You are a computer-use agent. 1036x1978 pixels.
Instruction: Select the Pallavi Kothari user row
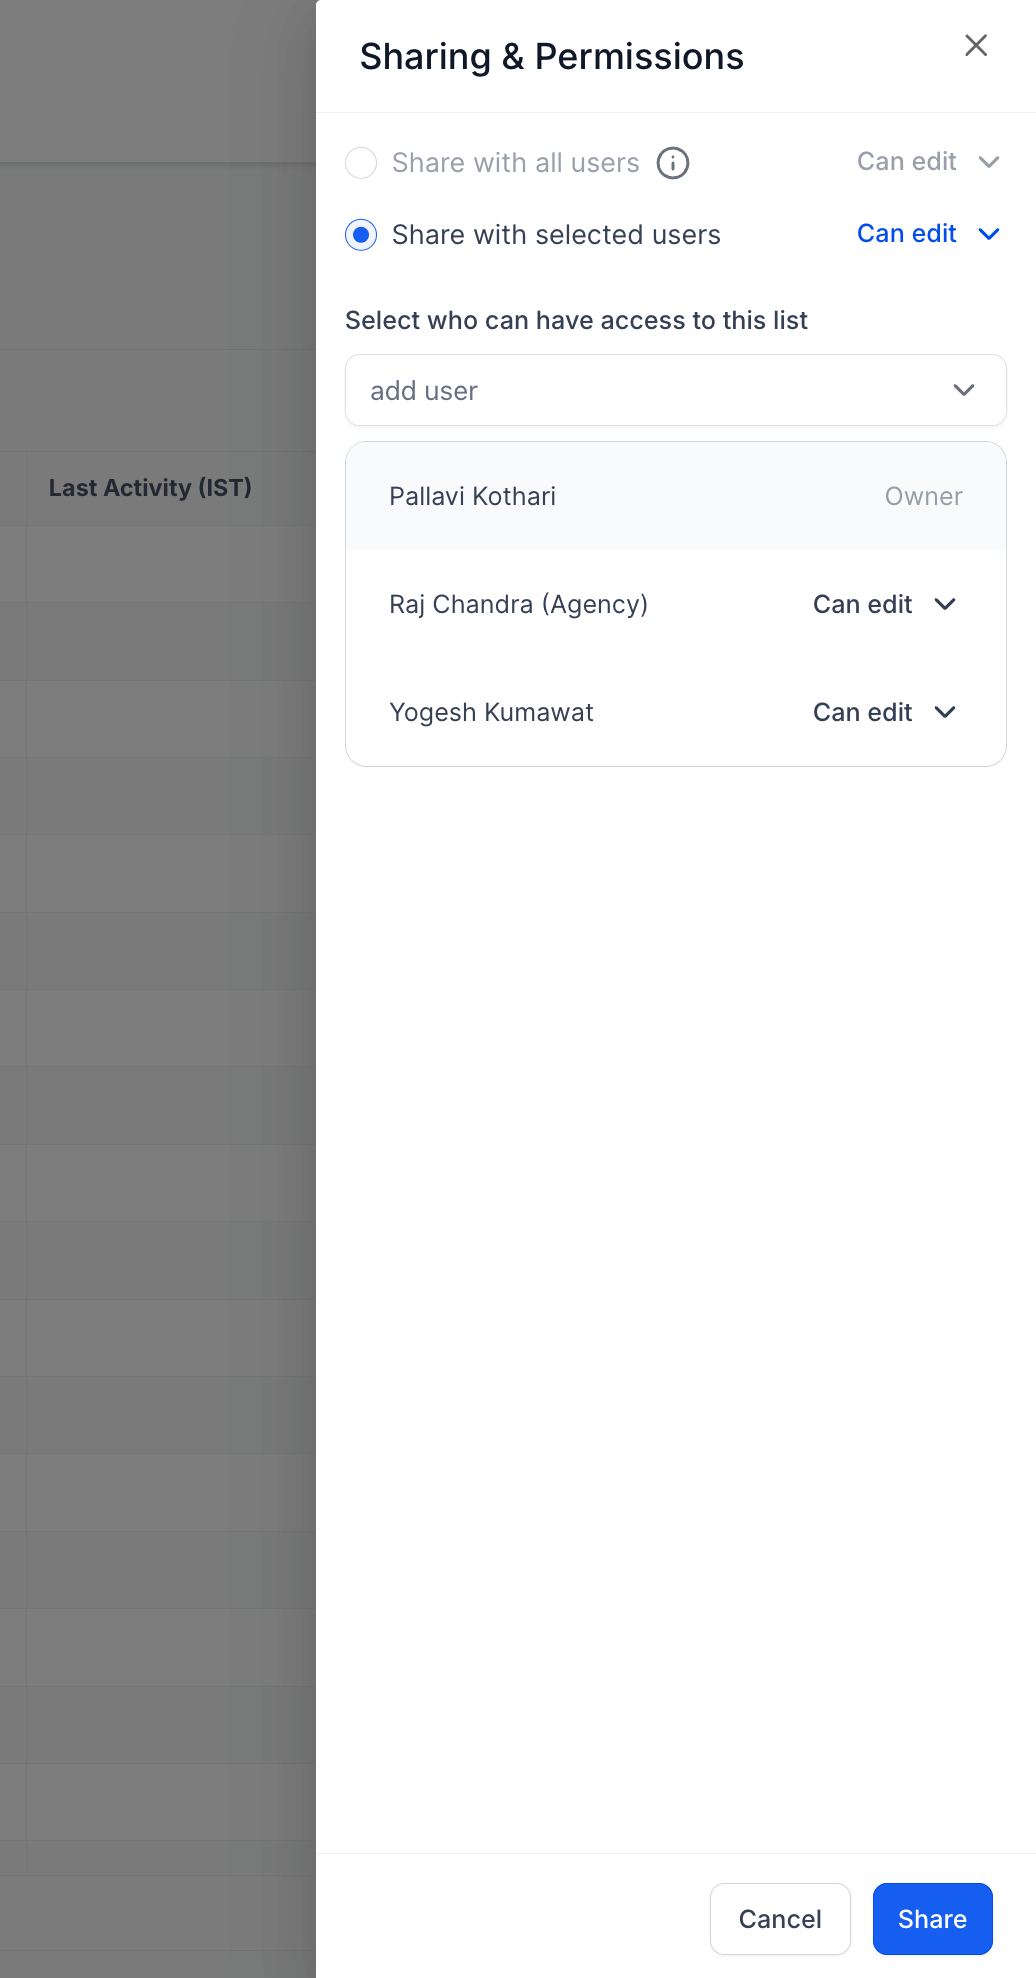coord(472,496)
